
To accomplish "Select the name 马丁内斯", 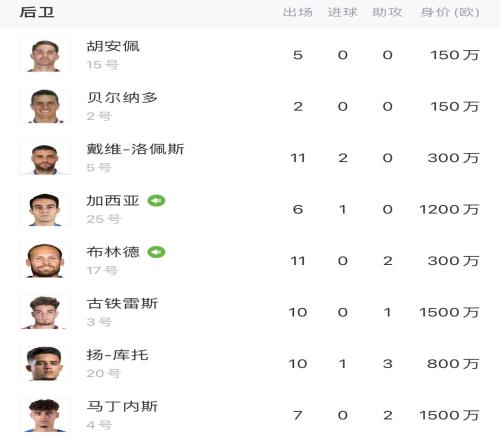I will click(122, 406).
